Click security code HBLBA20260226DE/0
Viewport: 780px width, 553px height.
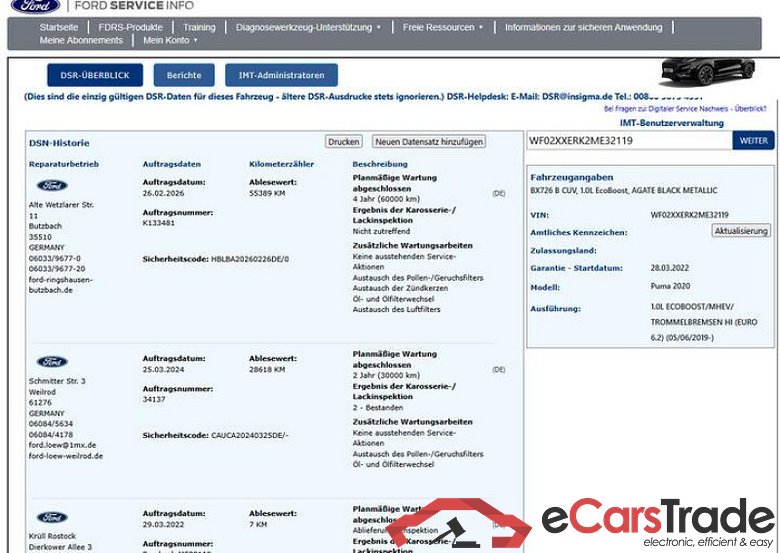(250, 259)
